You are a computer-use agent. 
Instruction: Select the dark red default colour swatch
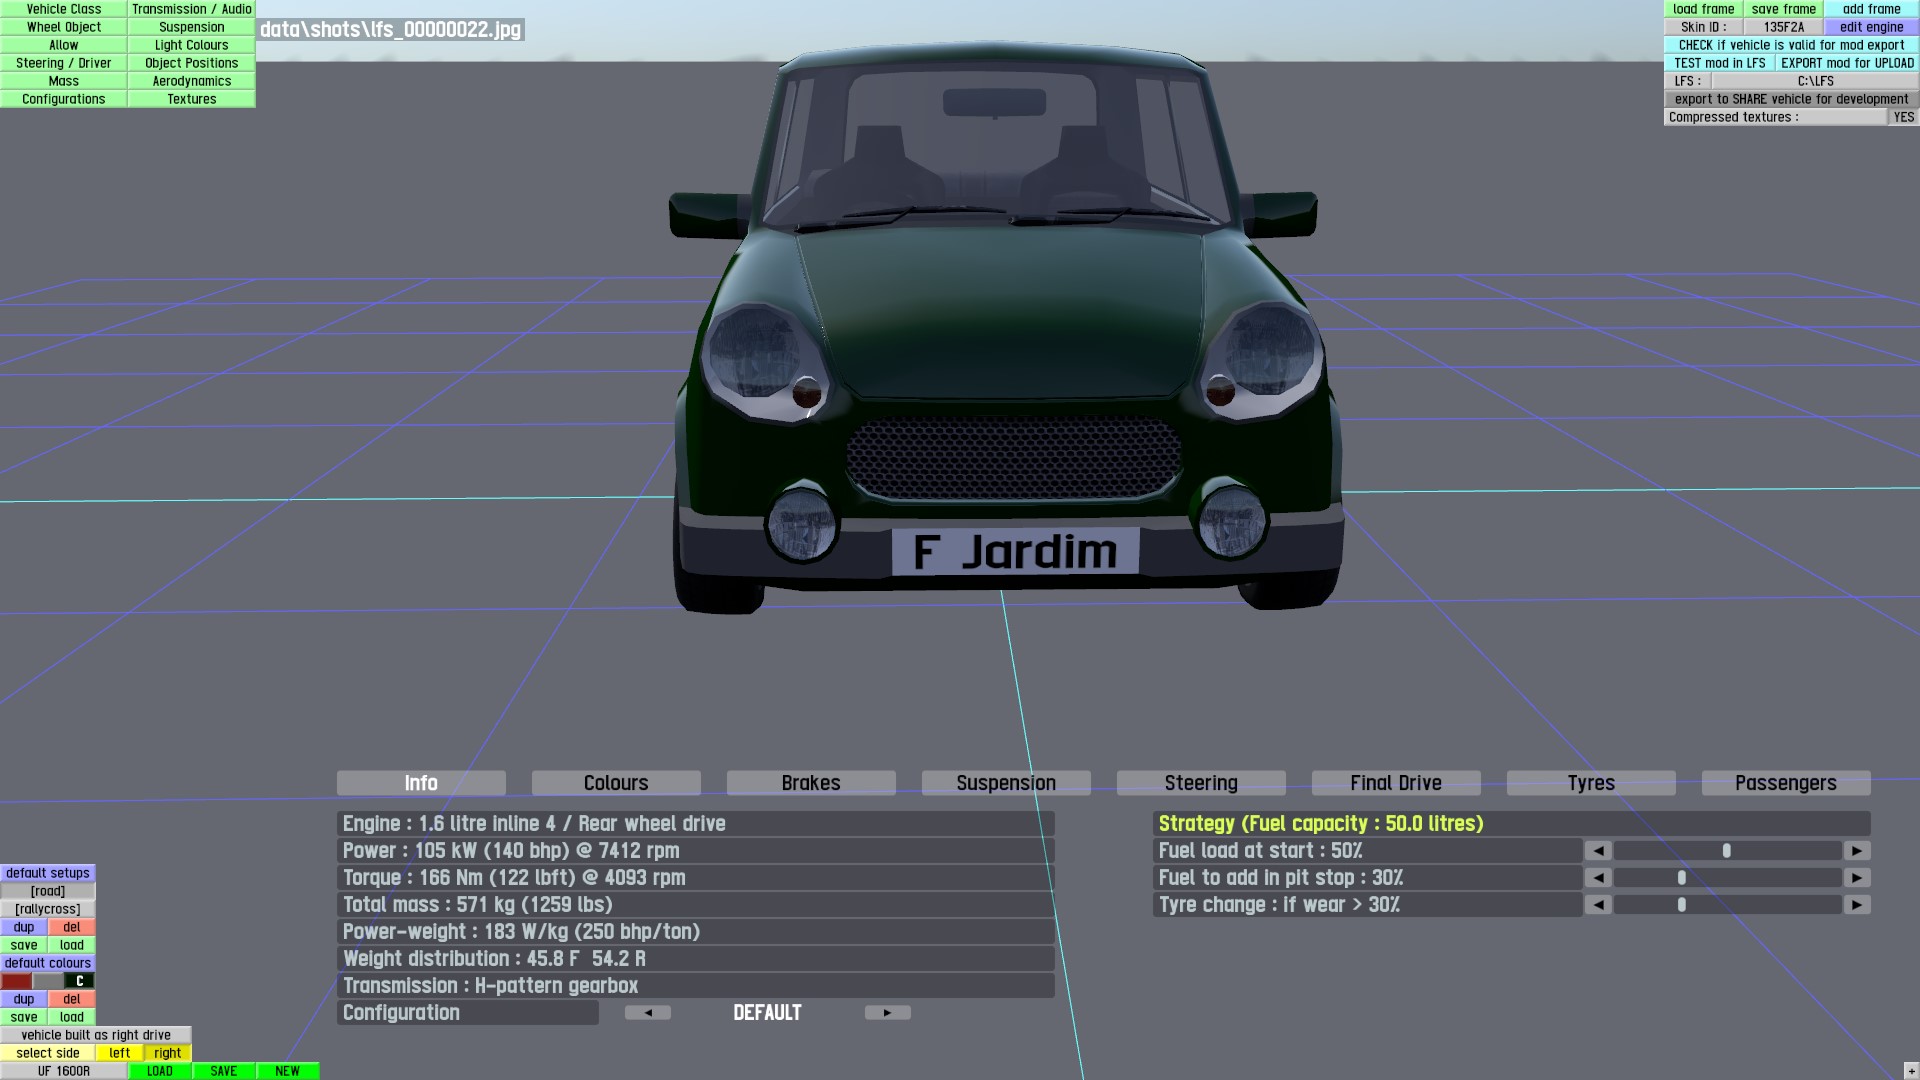coord(17,981)
